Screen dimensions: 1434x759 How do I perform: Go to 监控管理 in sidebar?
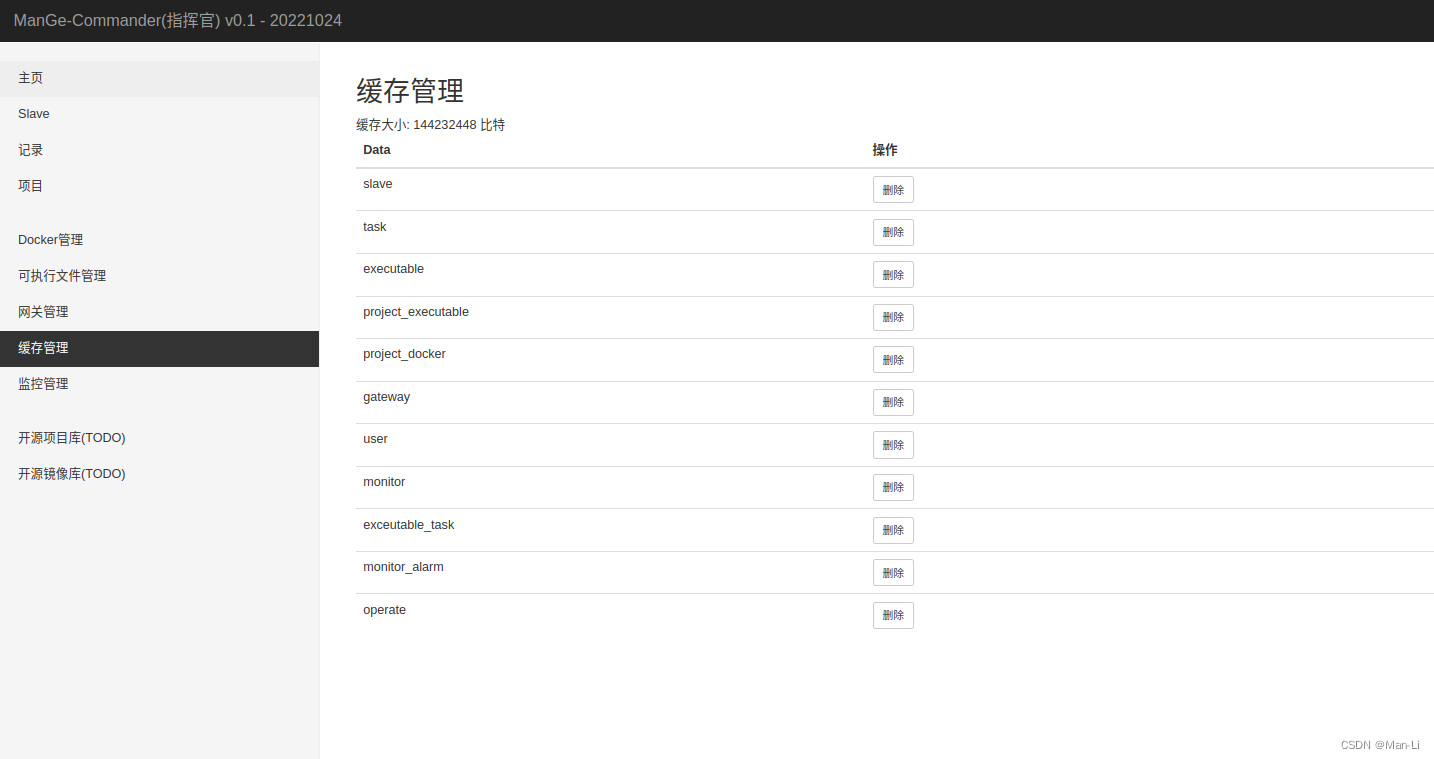159,384
